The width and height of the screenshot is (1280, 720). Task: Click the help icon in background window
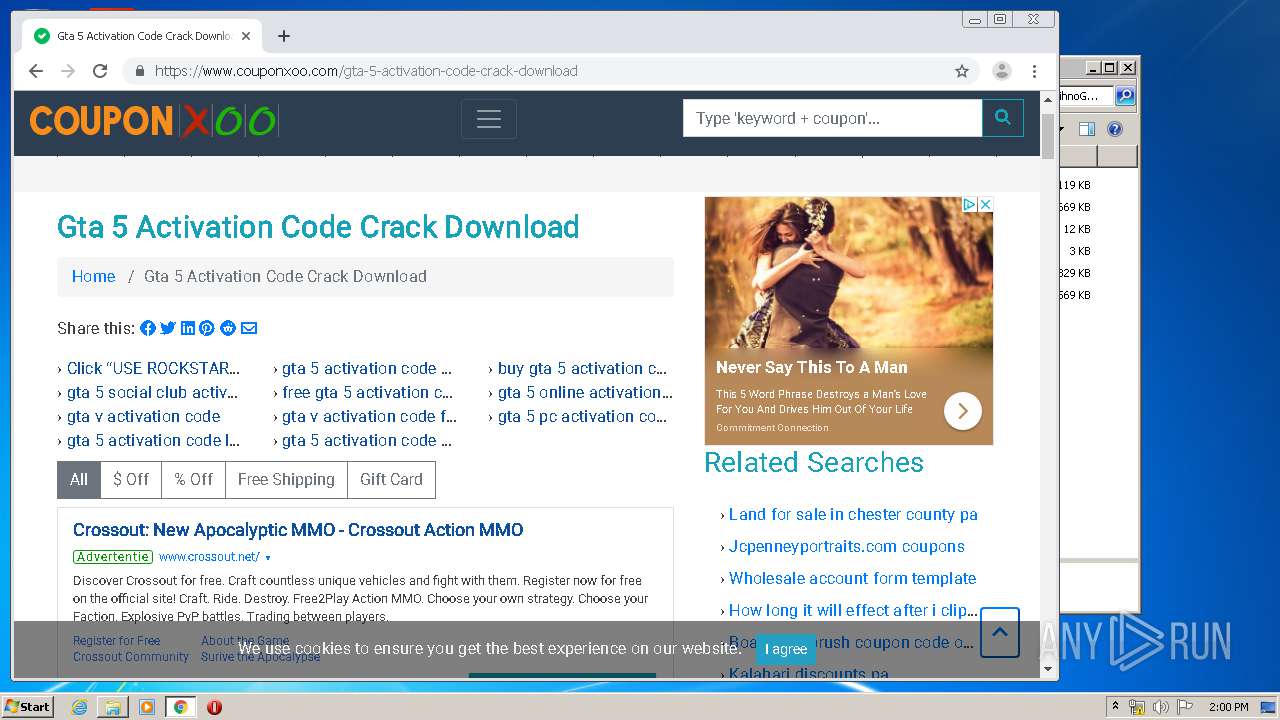pos(1115,129)
